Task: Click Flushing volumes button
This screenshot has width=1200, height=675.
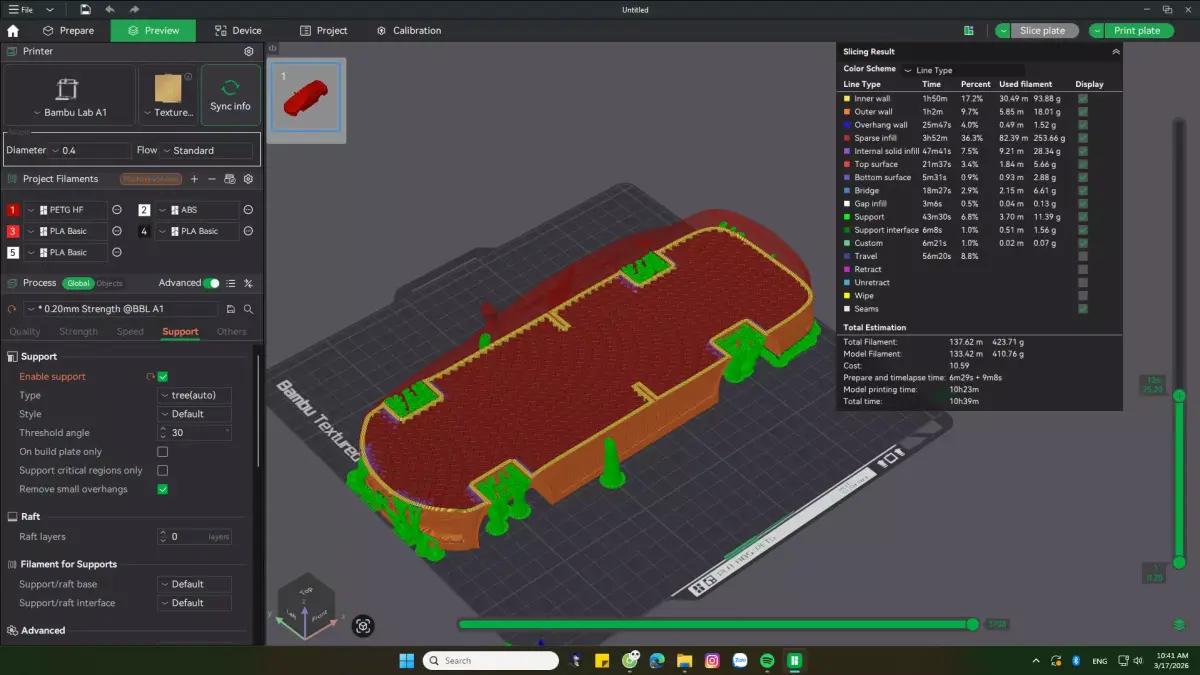Action: 150,179
